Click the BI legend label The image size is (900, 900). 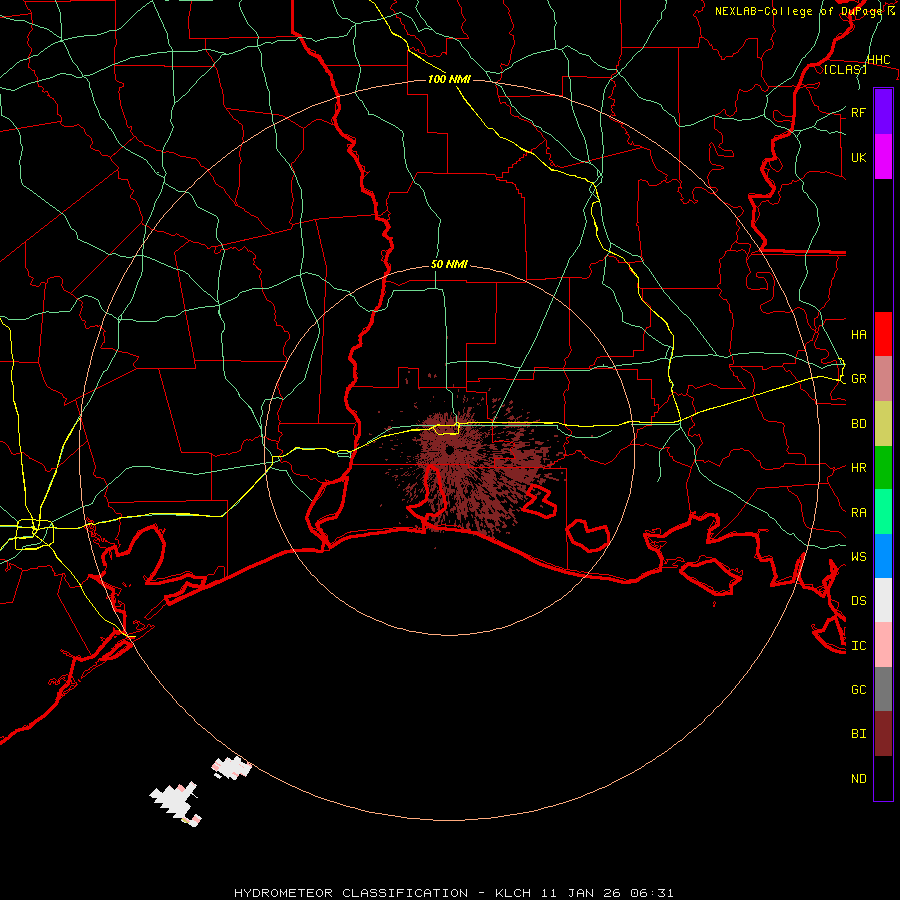tap(858, 734)
